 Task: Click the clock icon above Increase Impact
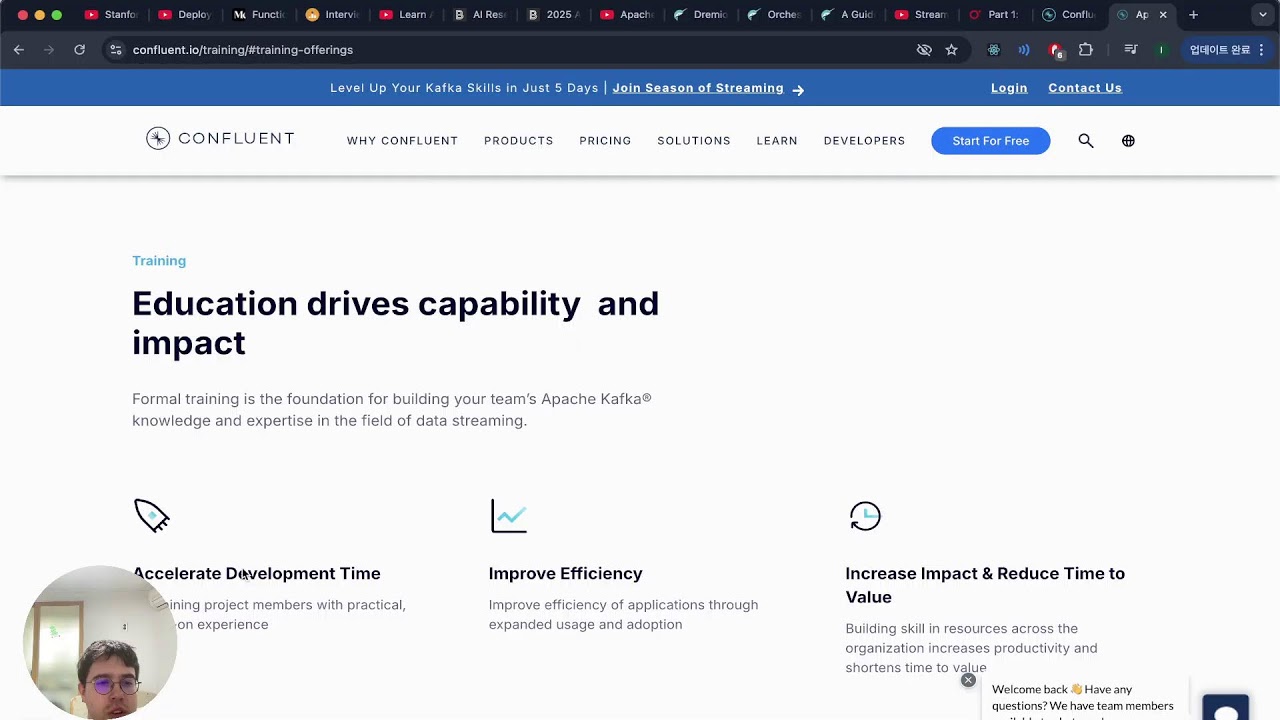865,516
